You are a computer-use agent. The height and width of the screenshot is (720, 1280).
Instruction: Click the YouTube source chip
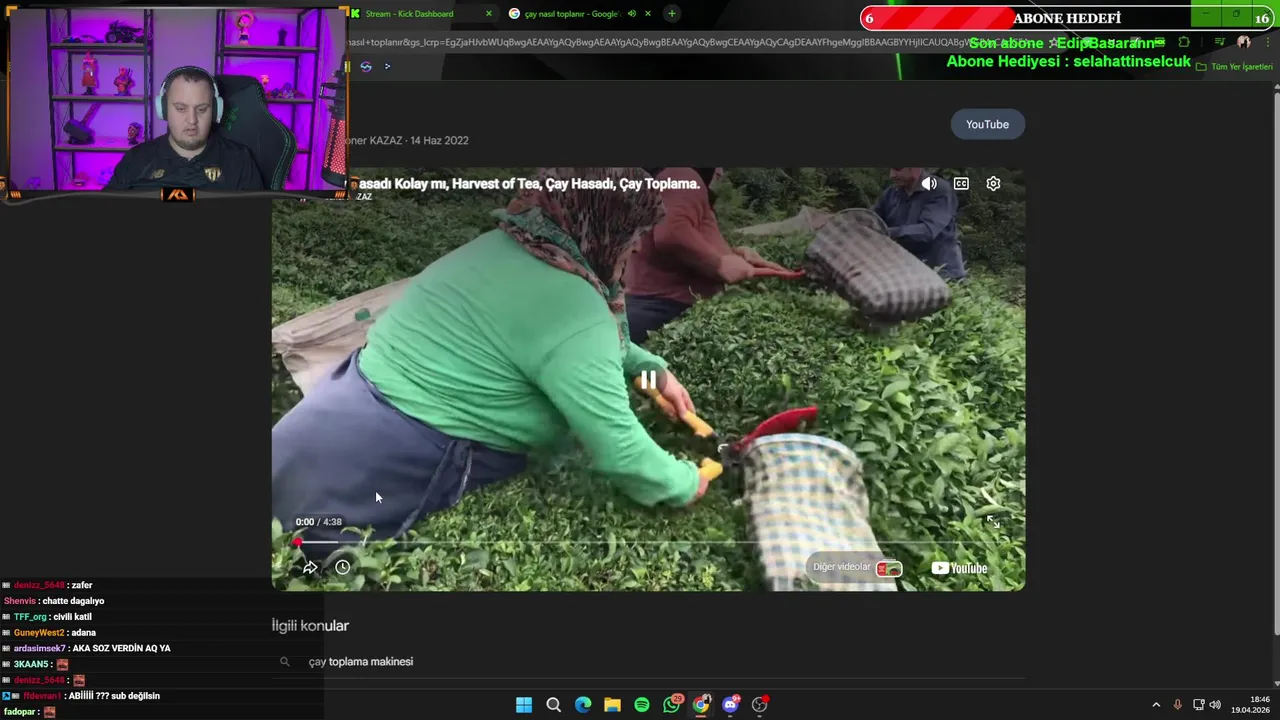pyautogui.click(x=987, y=124)
